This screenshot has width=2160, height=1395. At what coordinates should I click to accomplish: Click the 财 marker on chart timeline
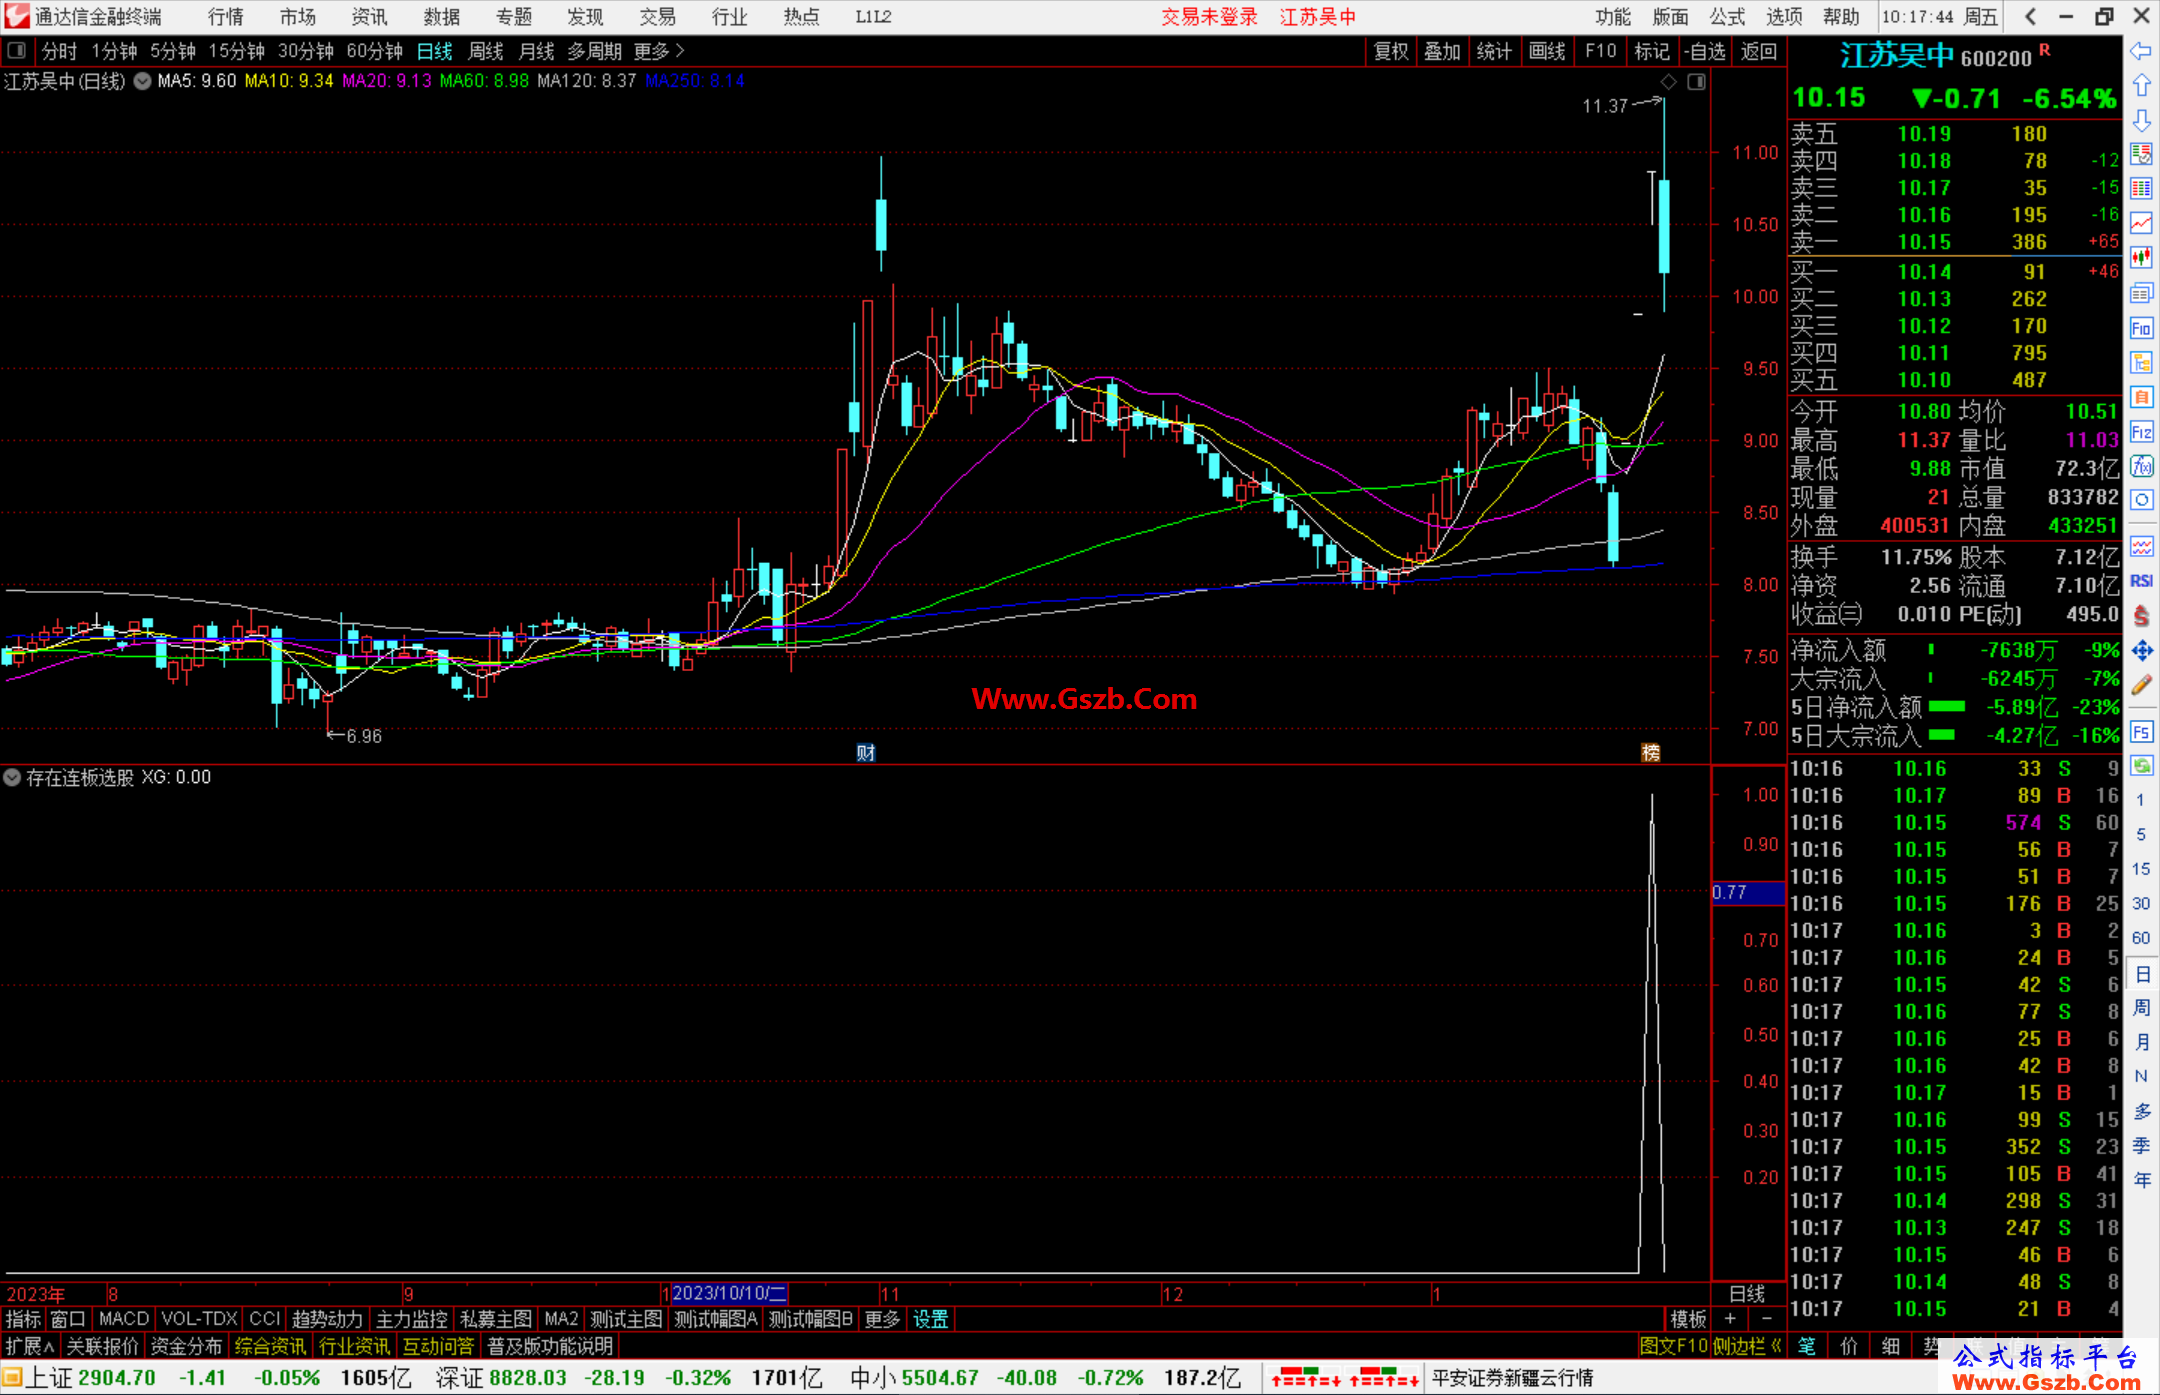tap(866, 753)
